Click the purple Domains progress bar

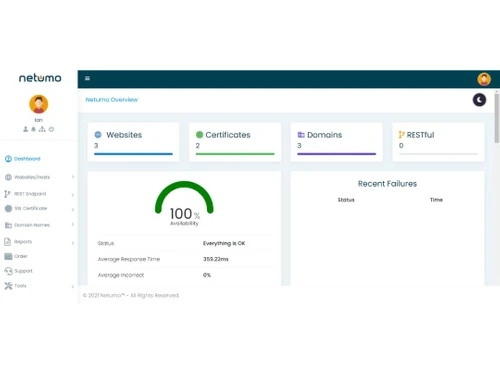click(x=337, y=154)
